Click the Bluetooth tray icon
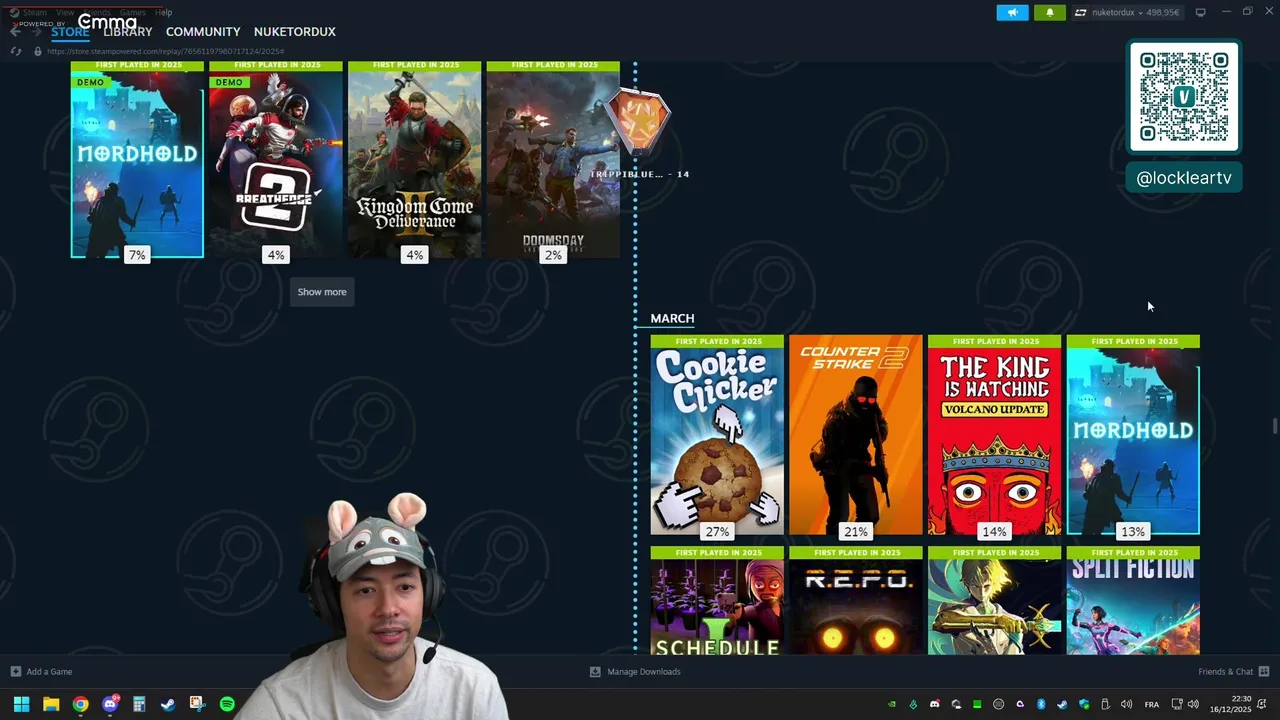 pos(1041,704)
